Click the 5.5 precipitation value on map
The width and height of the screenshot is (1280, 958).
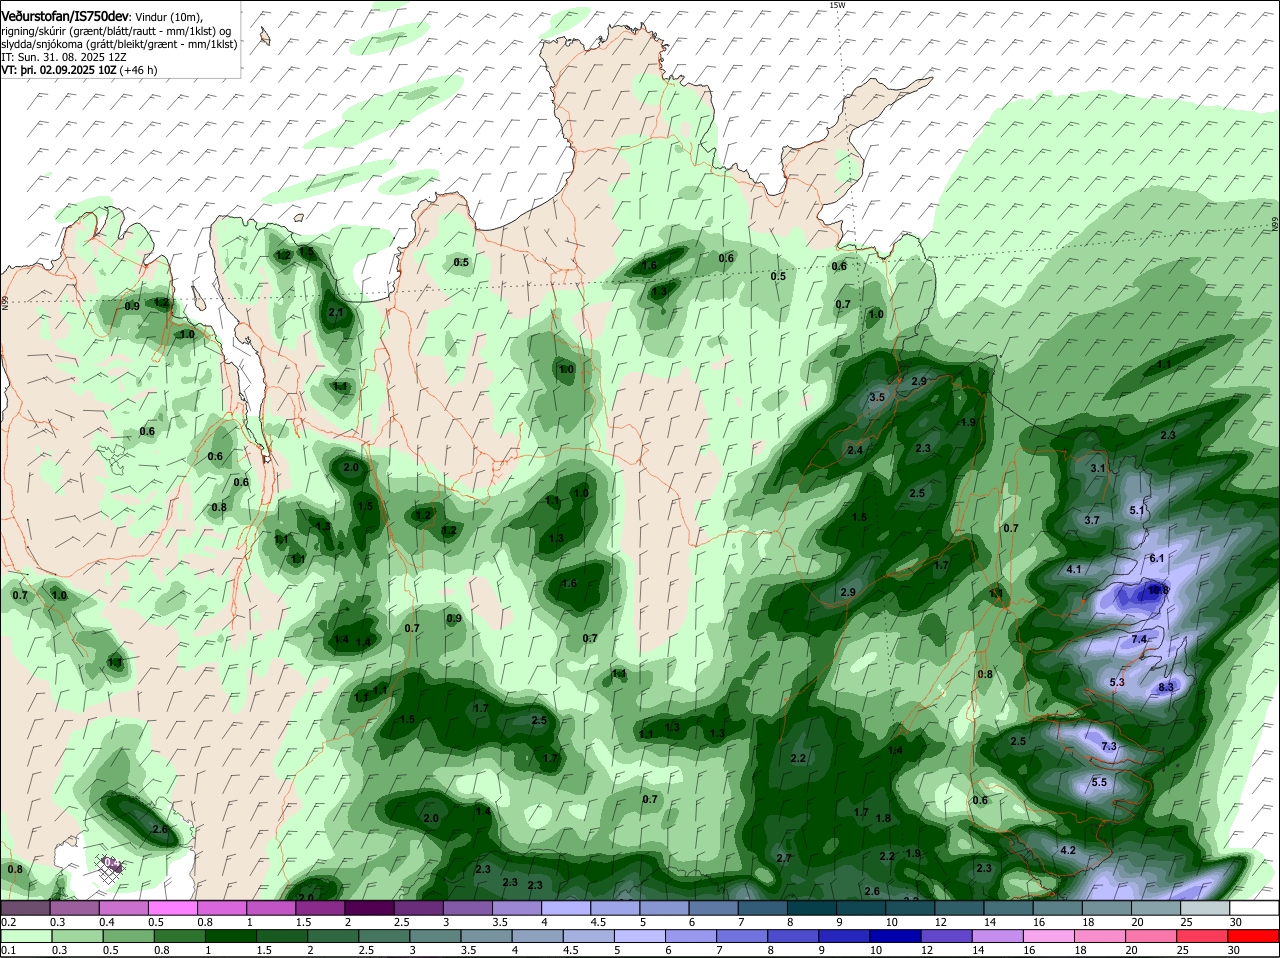[1099, 782]
